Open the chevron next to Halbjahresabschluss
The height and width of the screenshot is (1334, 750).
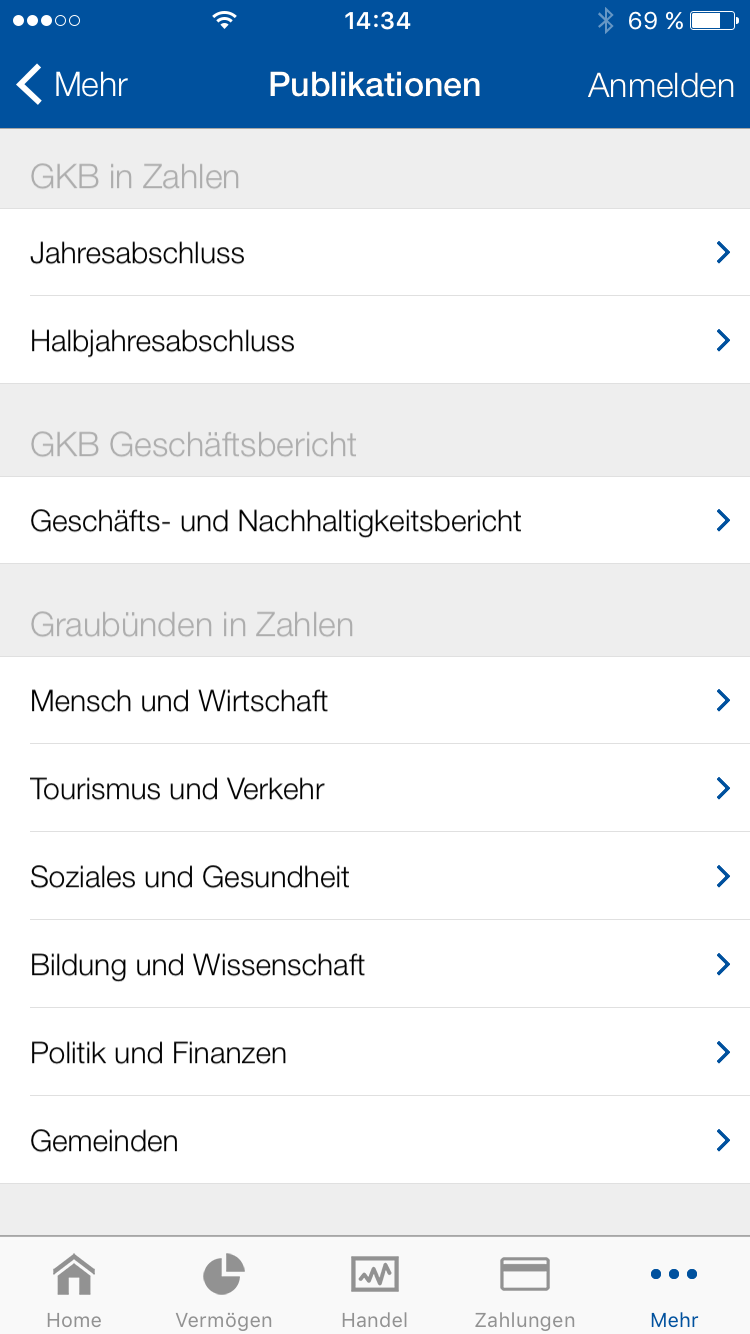723,341
